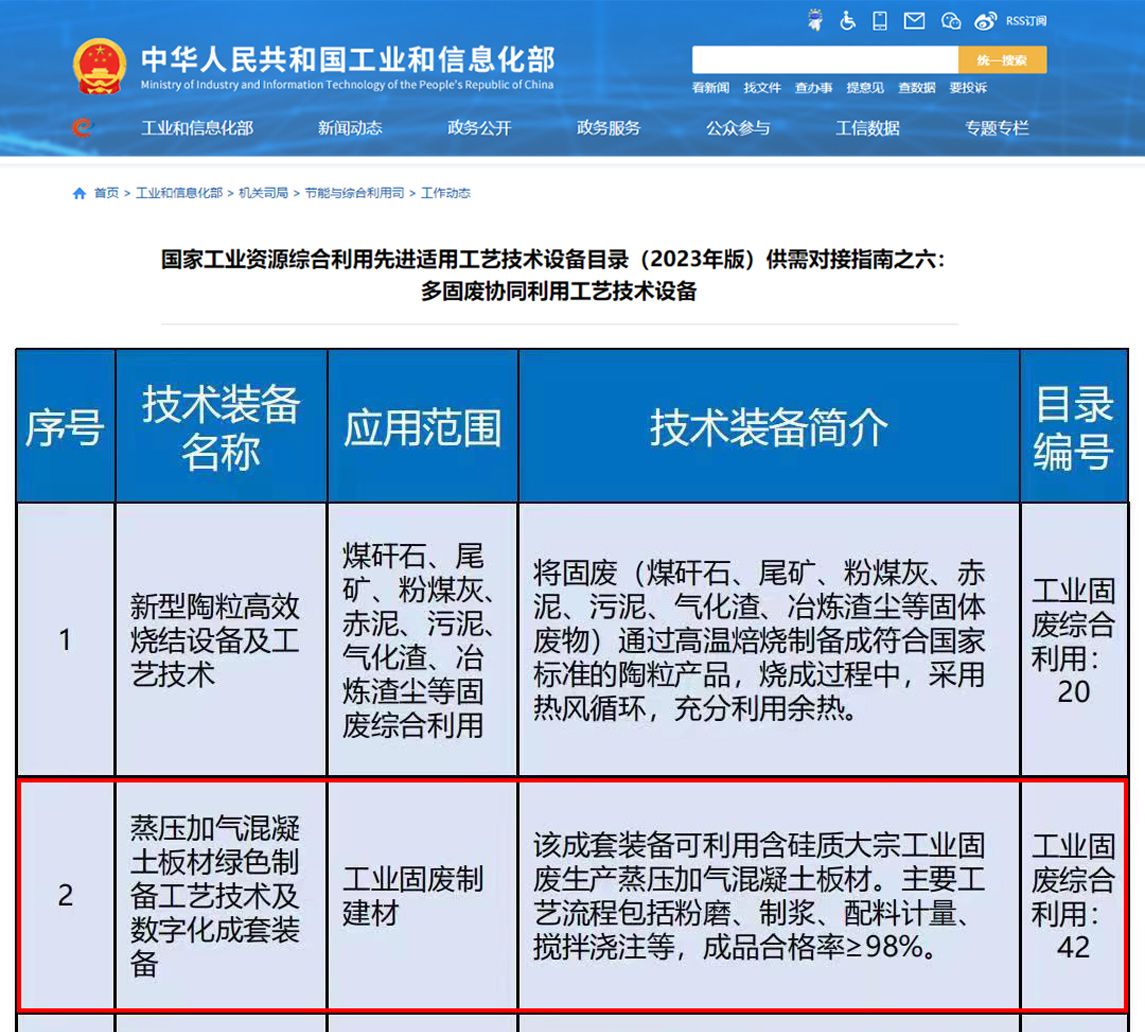Open the wheelchair accessibility mode icon
The height and width of the screenshot is (1032, 1145).
(848, 20)
